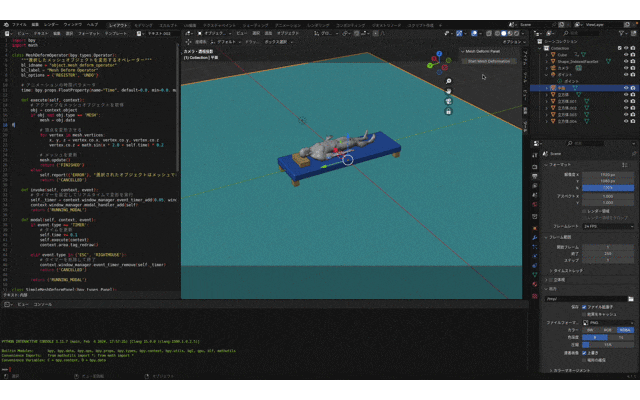Select solid viewport shading icon
This screenshot has height=400, width=640.
[x=504, y=33]
